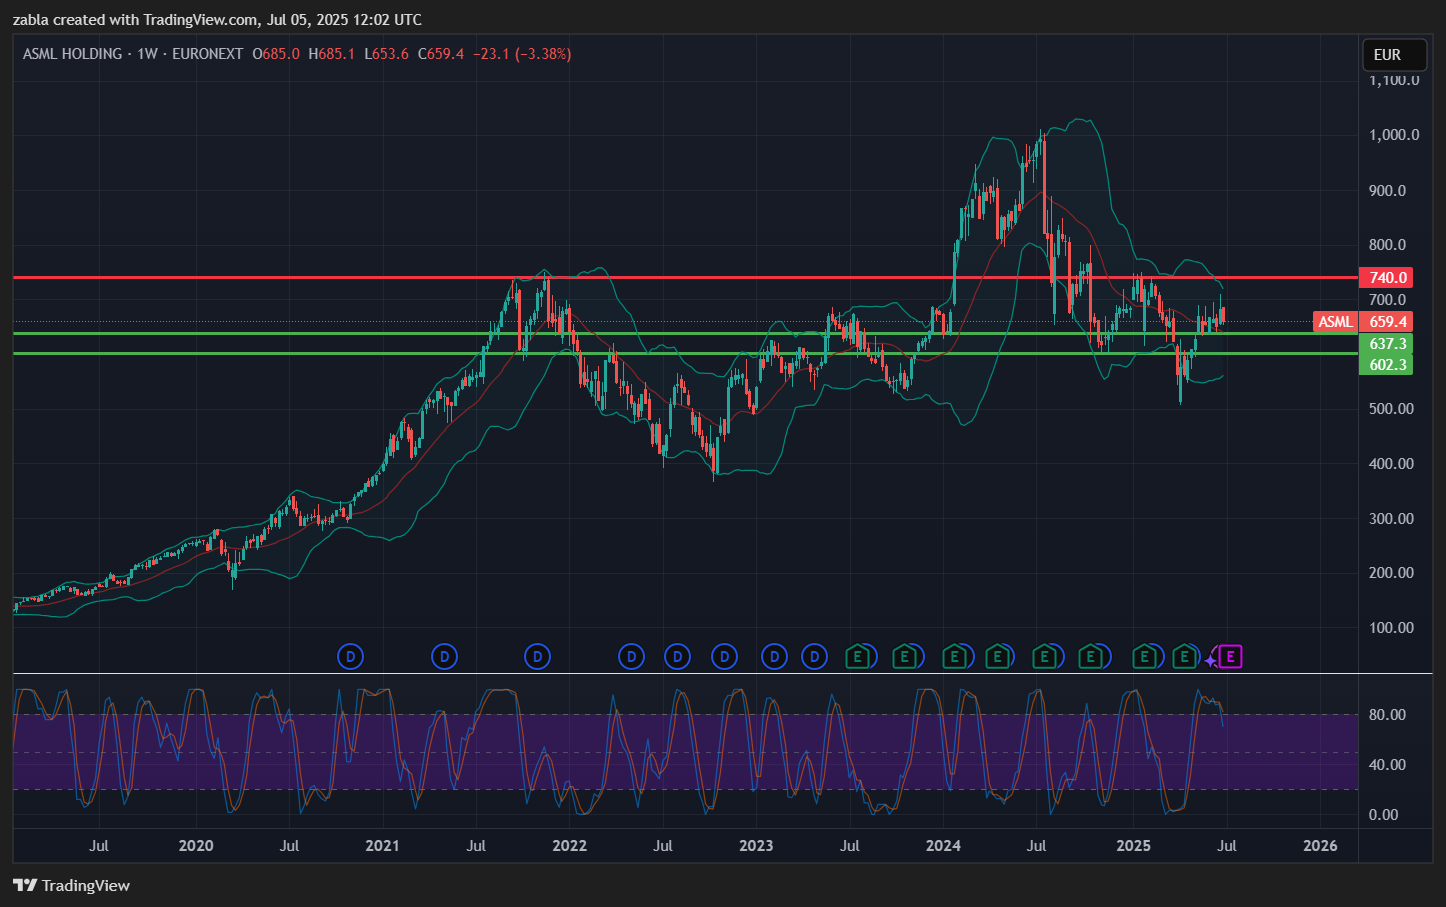Open the earnings marker near January 2025

1144,657
